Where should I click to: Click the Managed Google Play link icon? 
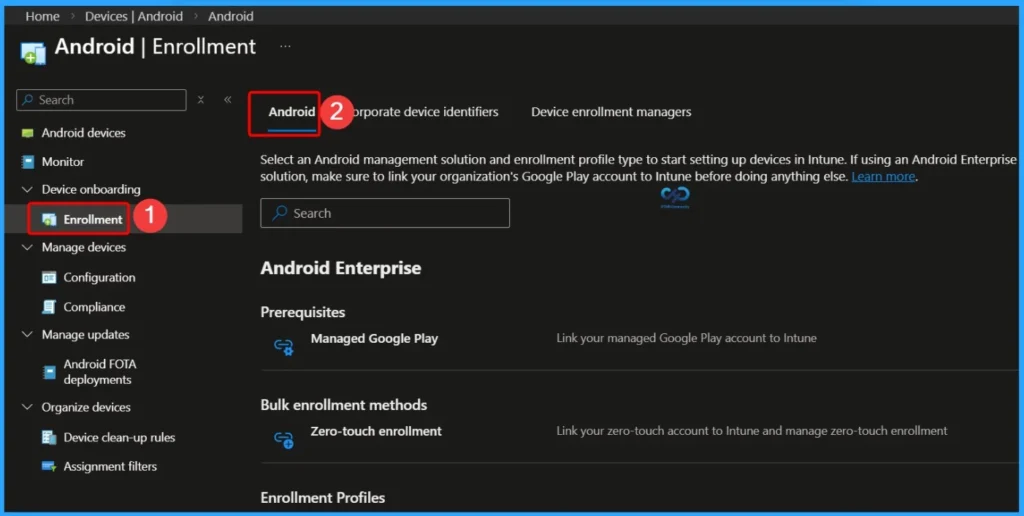click(x=283, y=346)
